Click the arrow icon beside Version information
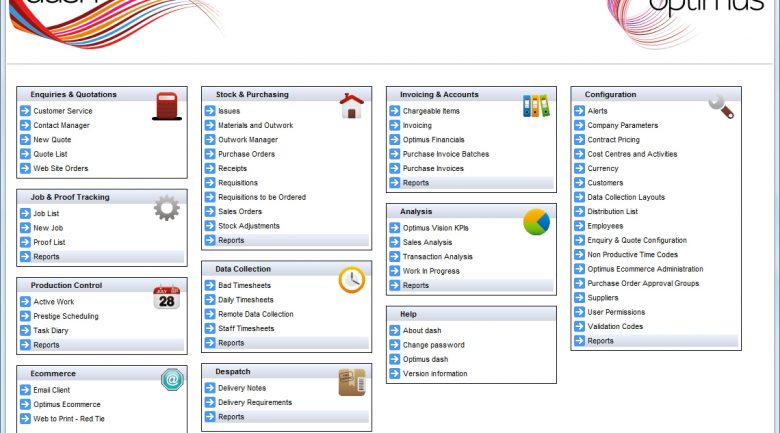 point(394,373)
